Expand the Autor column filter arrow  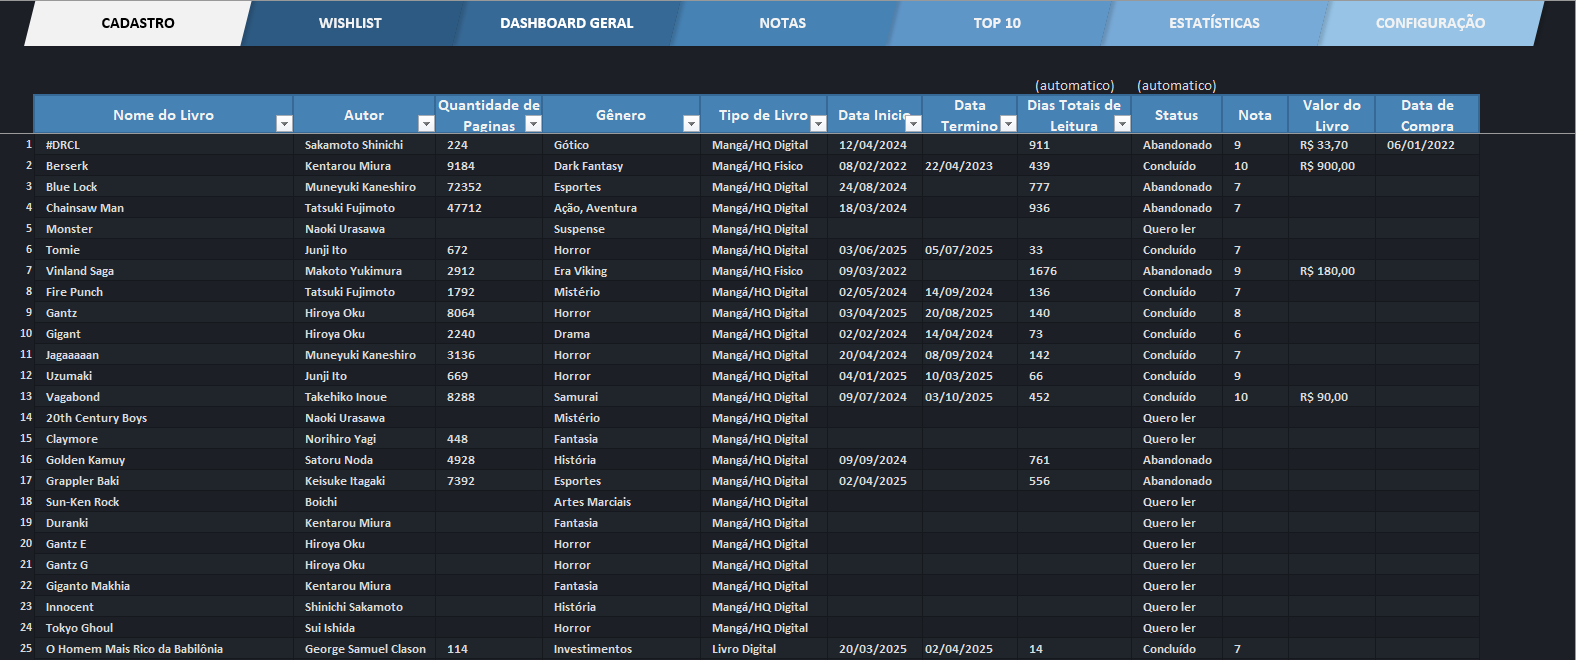(x=426, y=123)
